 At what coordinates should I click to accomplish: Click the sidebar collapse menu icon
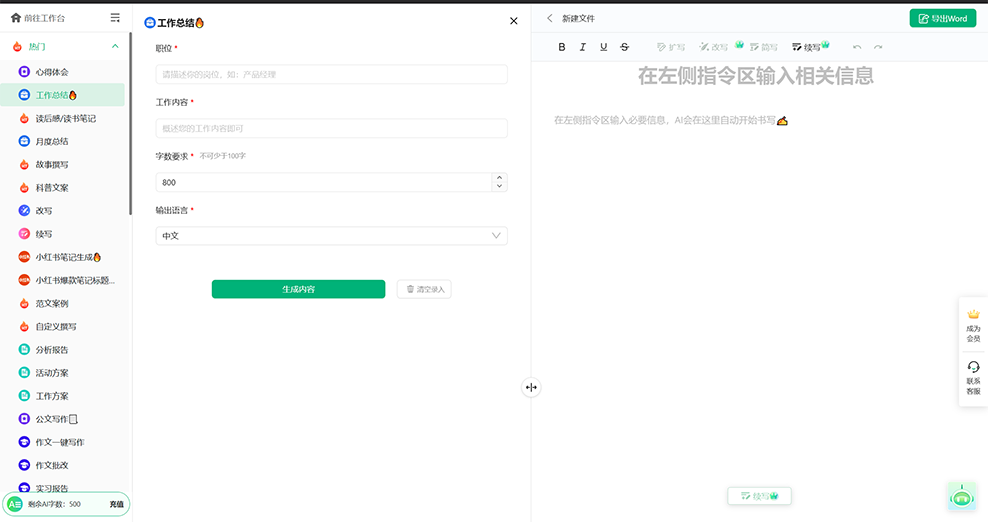tap(116, 18)
